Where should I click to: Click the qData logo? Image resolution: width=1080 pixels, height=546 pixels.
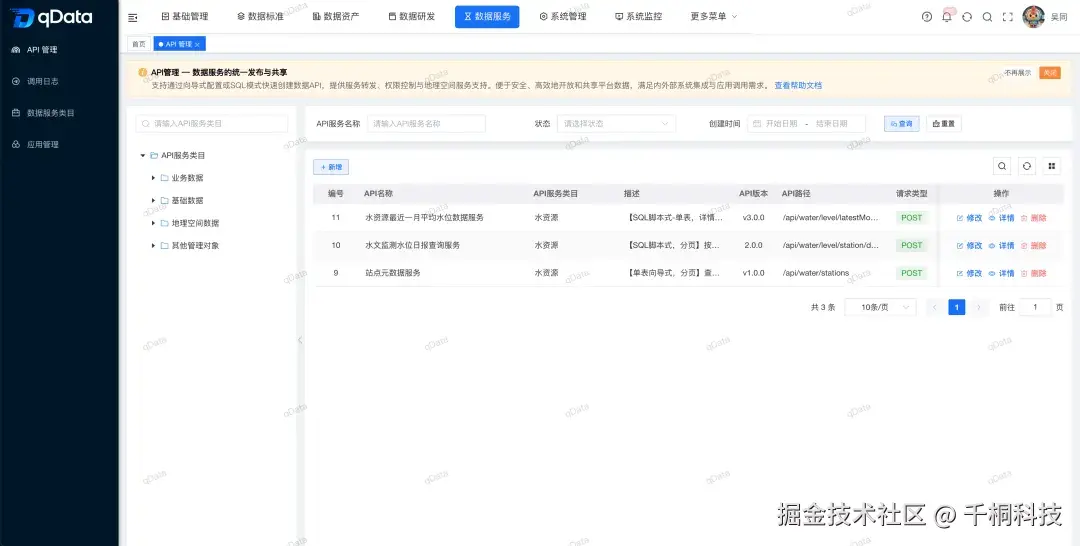pyautogui.click(x=52, y=17)
